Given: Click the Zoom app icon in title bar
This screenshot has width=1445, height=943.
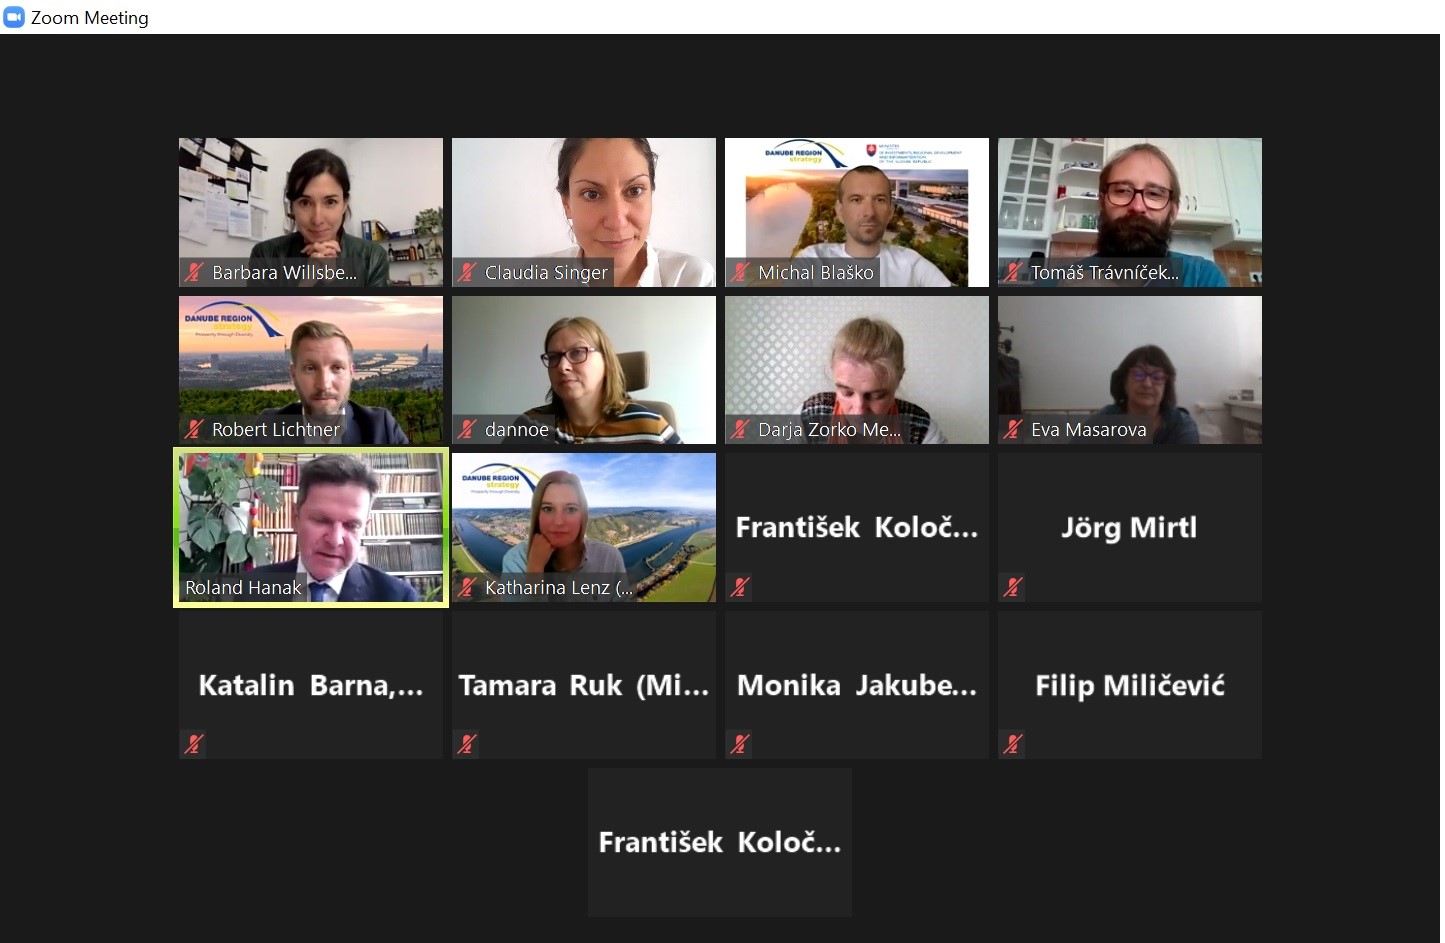Looking at the screenshot, I should (14, 17).
